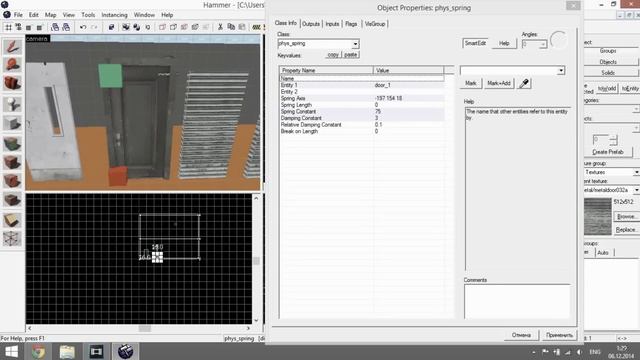Toggle the 3D grid icon
This screenshot has width=640, height=360.
(18, 27)
